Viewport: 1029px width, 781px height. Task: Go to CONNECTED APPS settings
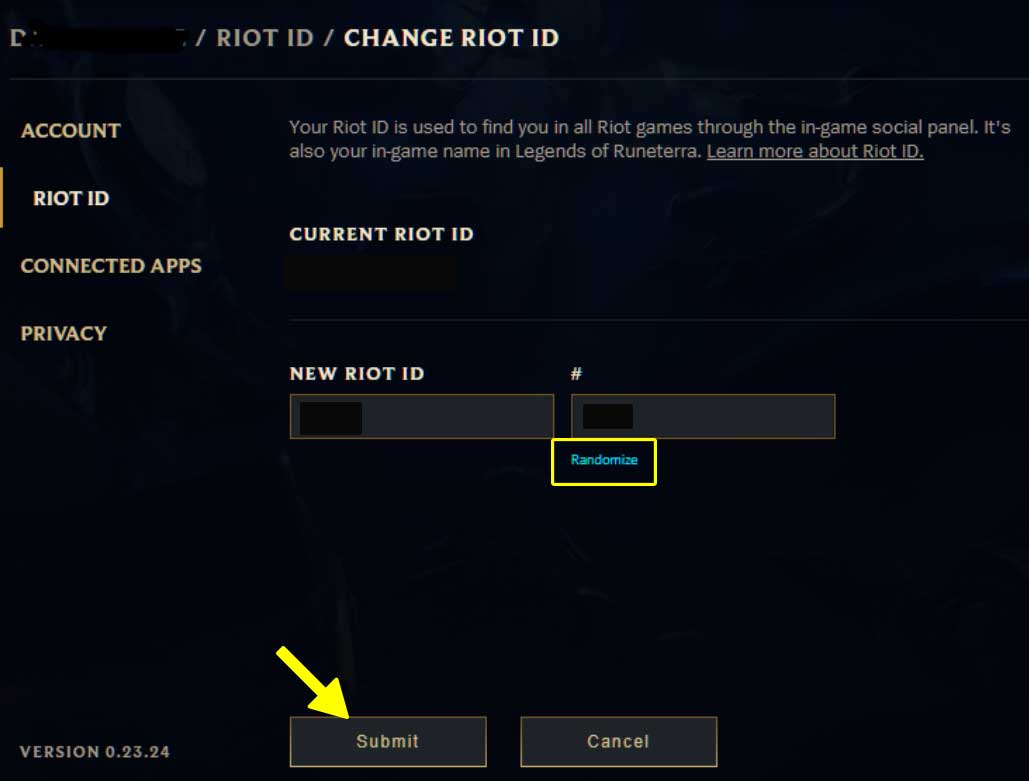point(111,266)
